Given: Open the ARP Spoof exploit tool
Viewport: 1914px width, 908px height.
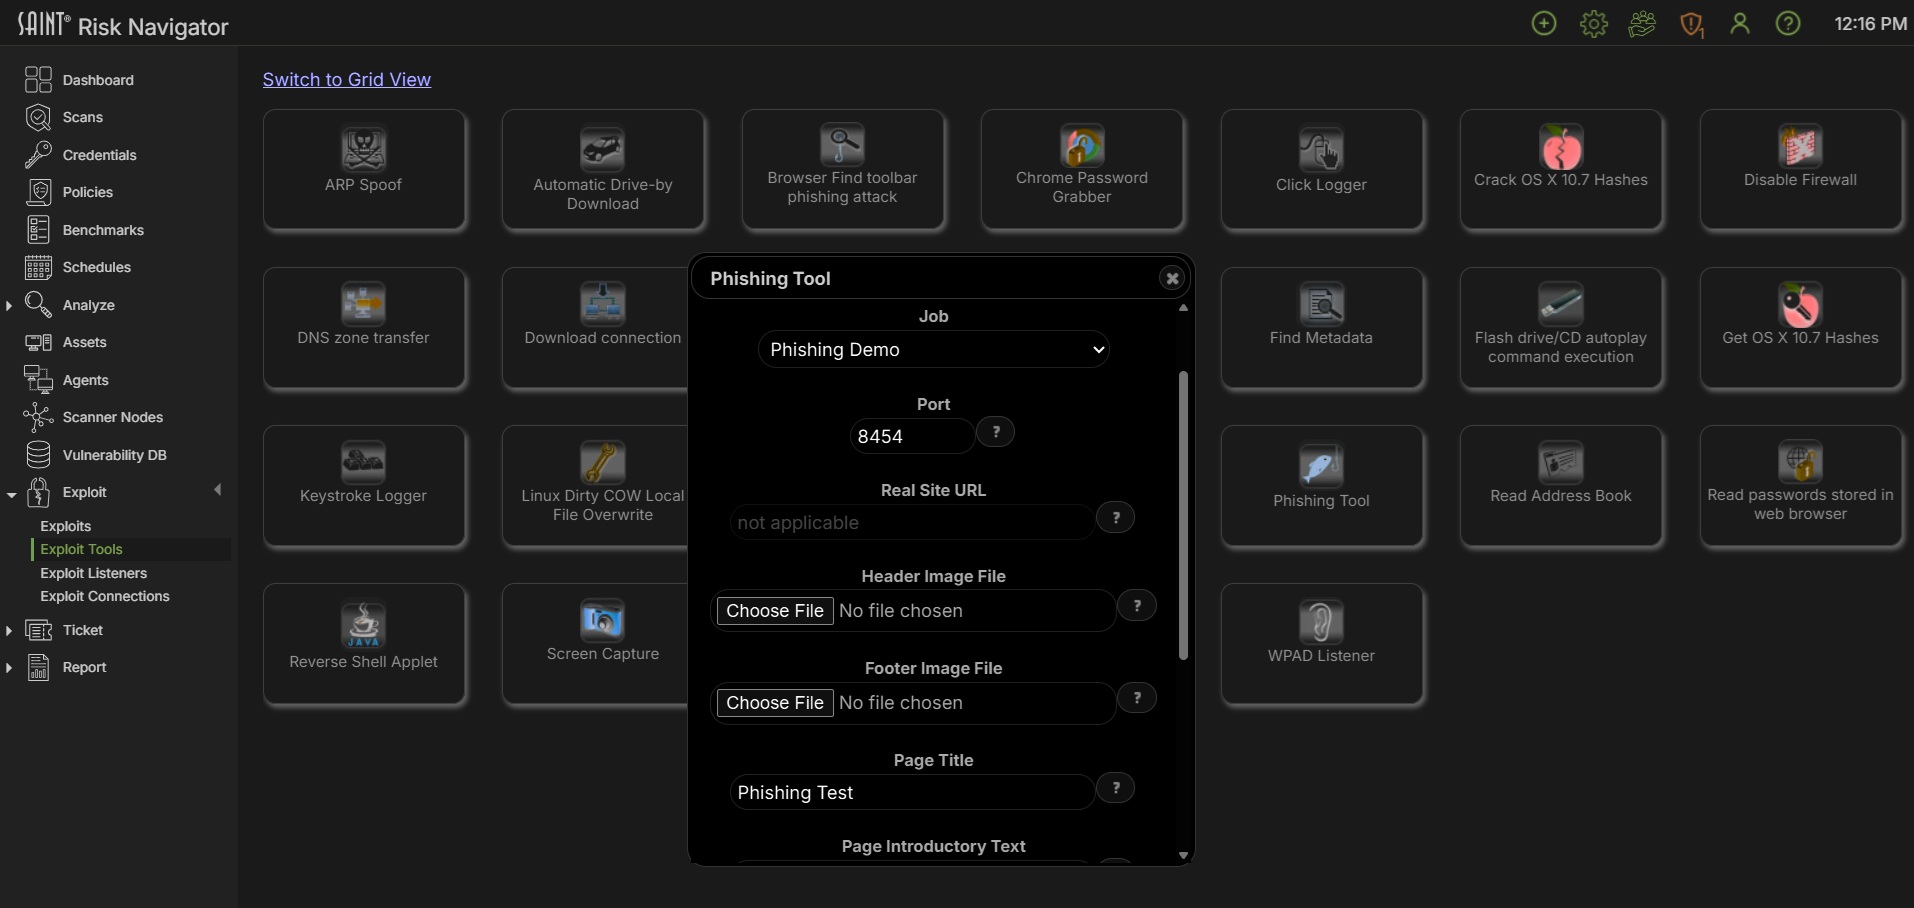Looking at the screenshot, I should 364,169.
